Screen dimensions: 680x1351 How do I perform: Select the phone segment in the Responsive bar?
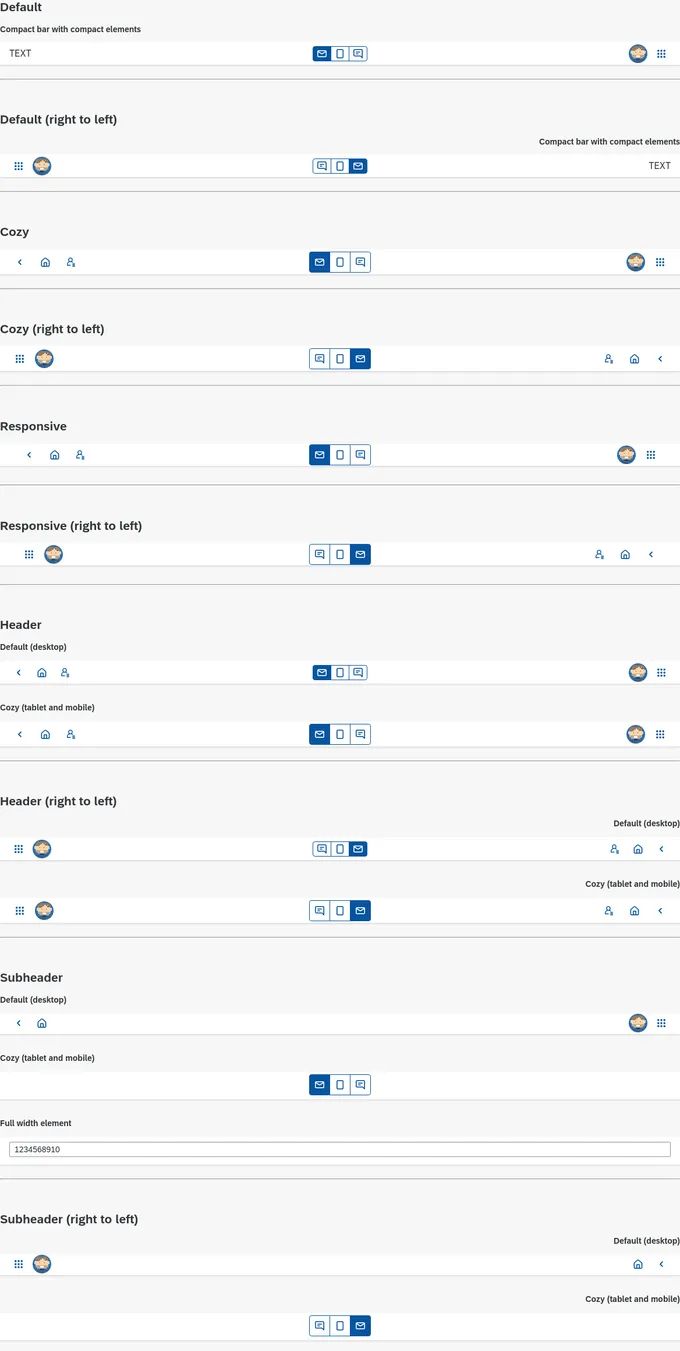(x=340, y=455)
